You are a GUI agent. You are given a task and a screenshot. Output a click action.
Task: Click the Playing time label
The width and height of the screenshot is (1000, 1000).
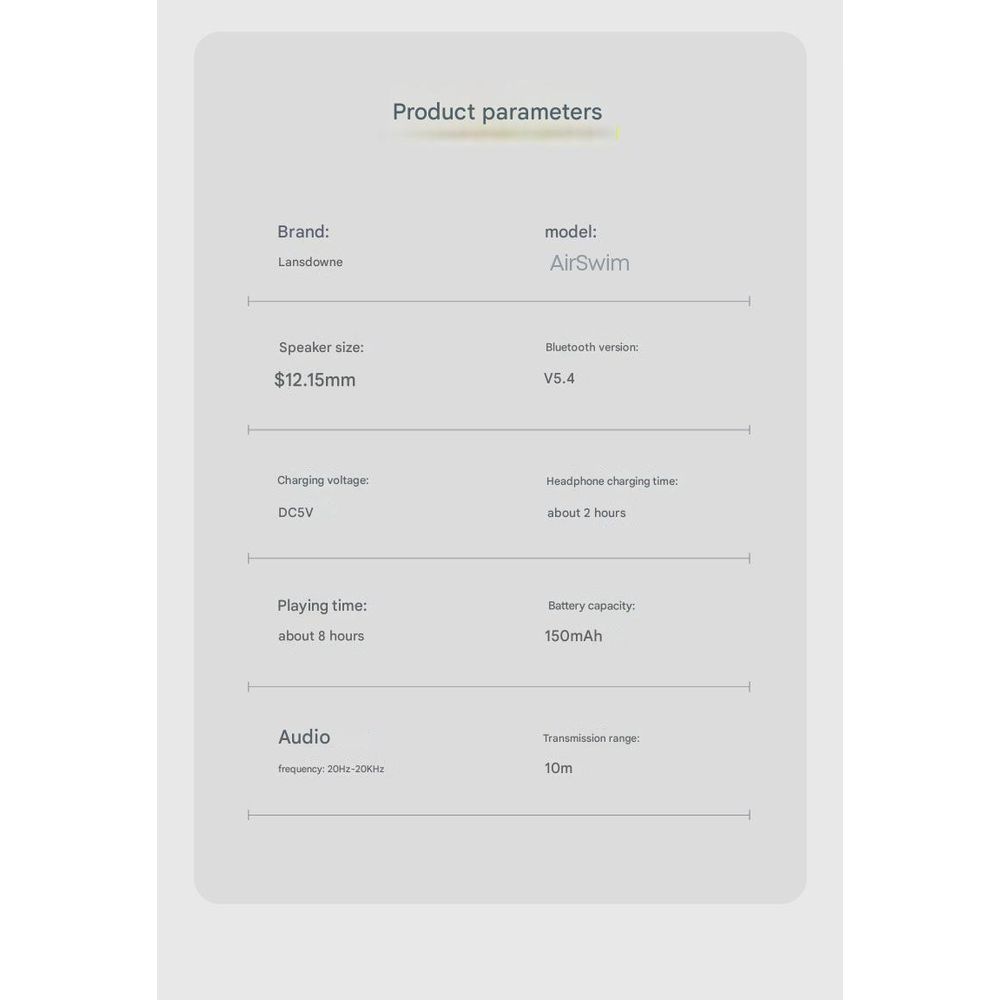click(x=322, y=606)
